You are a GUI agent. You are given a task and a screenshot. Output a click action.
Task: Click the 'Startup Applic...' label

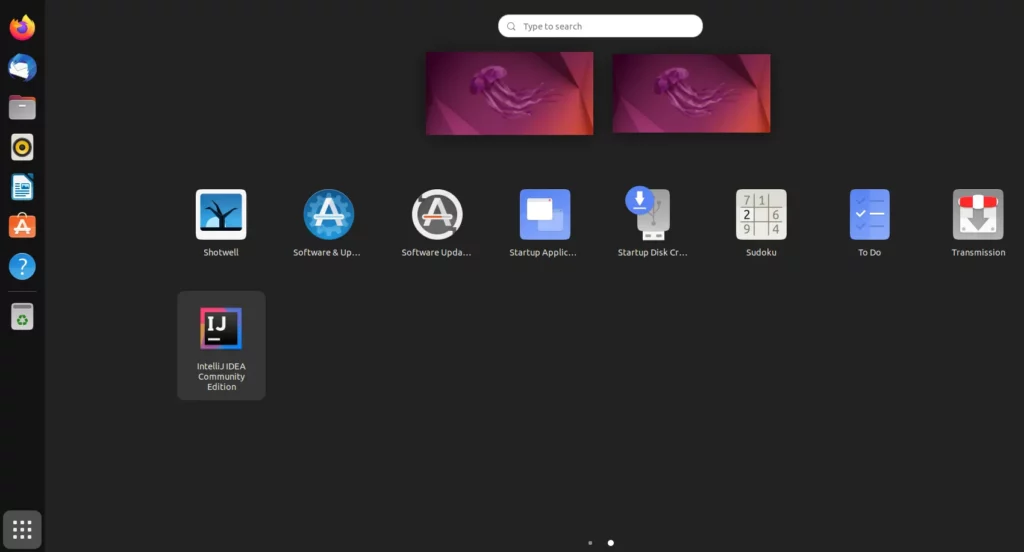click(x=543, y=252)
